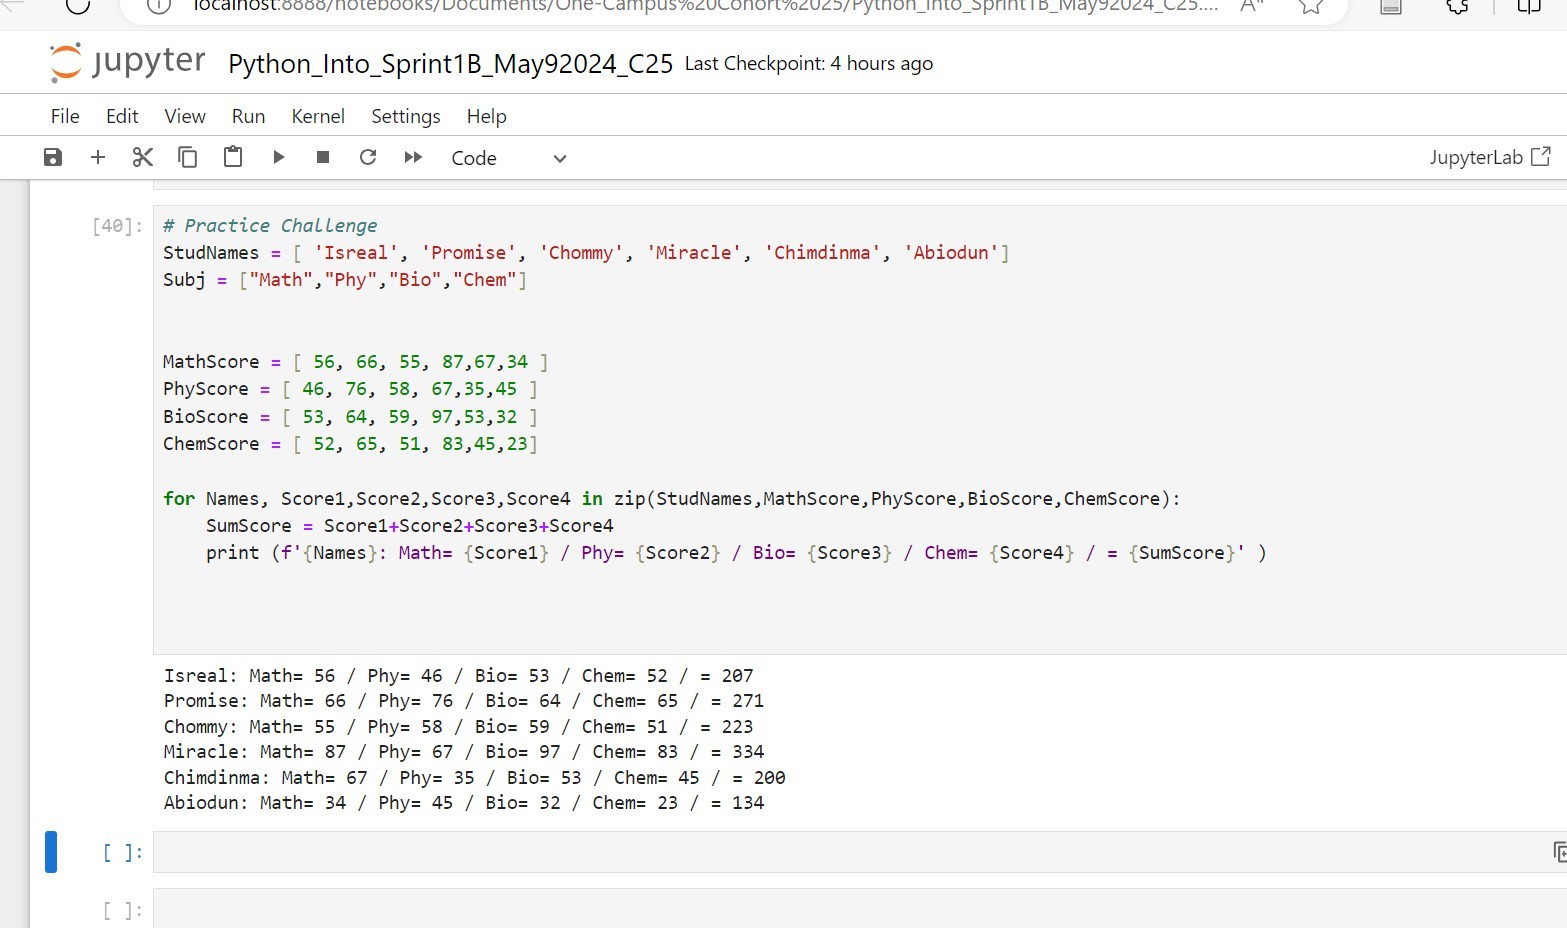Click the copy icon at the selected cell's right edge
The width and height of the screenshot is (1567, 928).
[1559, 852]
